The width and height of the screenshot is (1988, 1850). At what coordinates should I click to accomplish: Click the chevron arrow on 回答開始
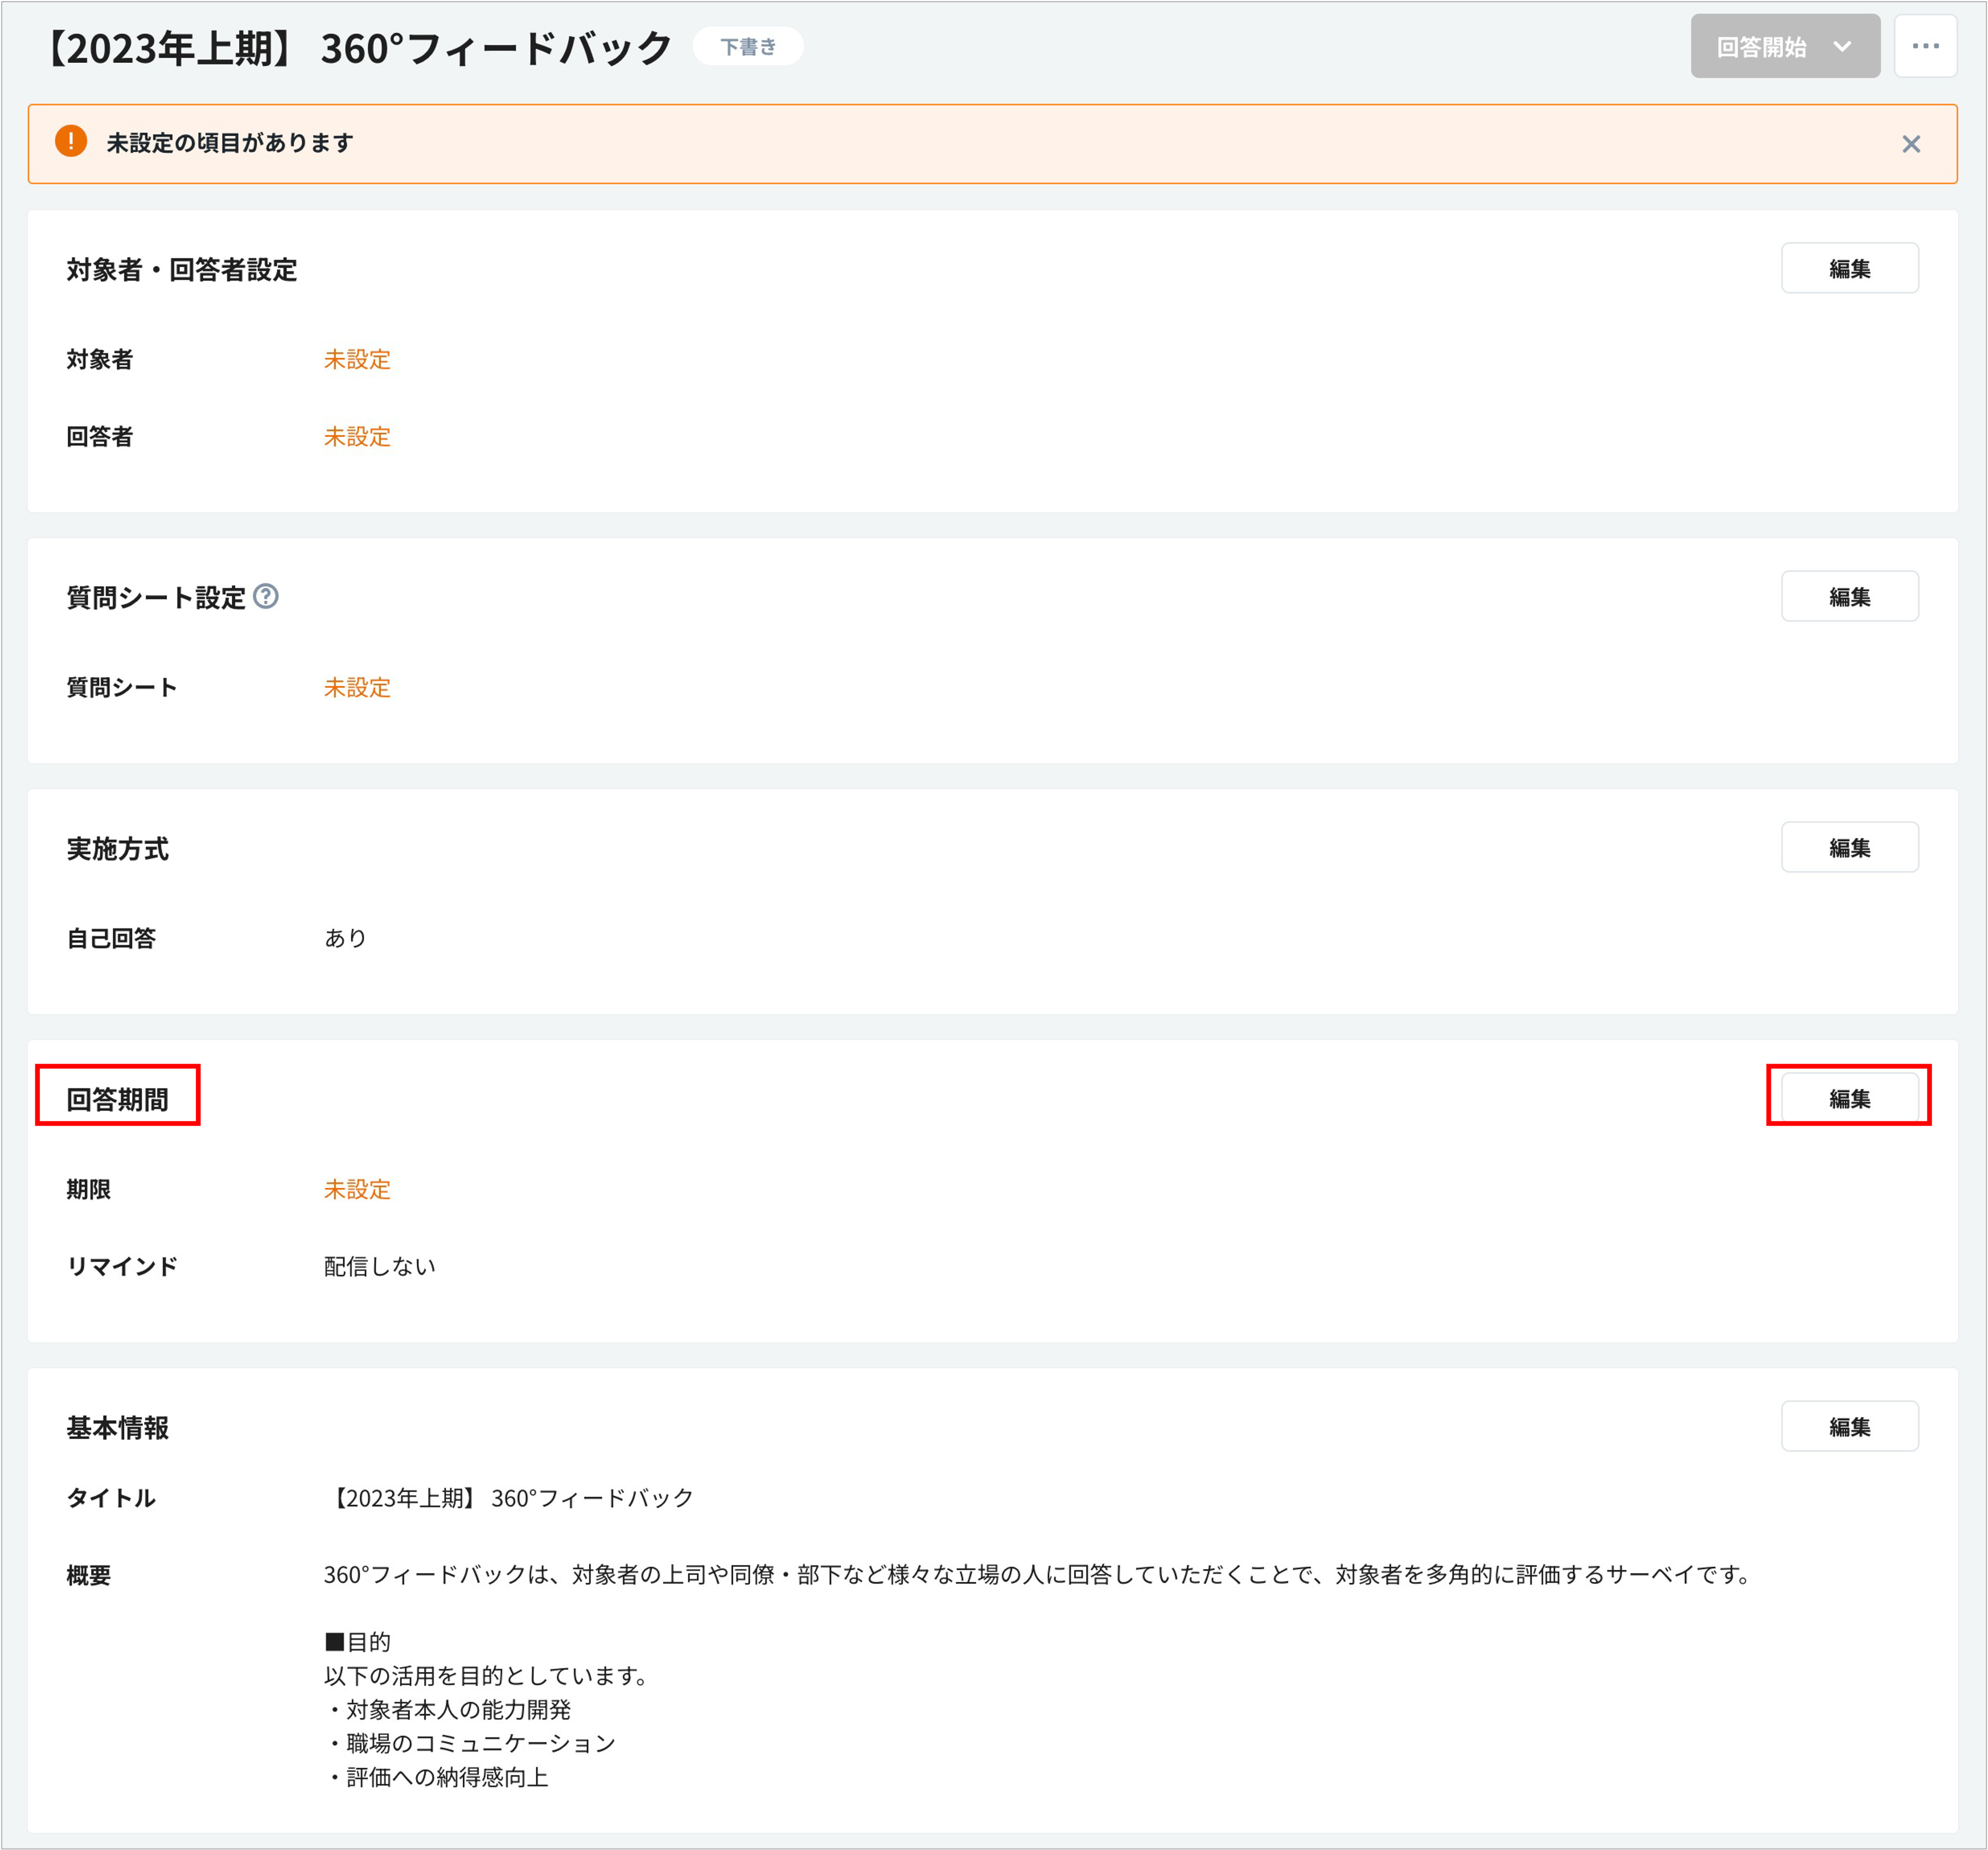[x=1841, y=47]
